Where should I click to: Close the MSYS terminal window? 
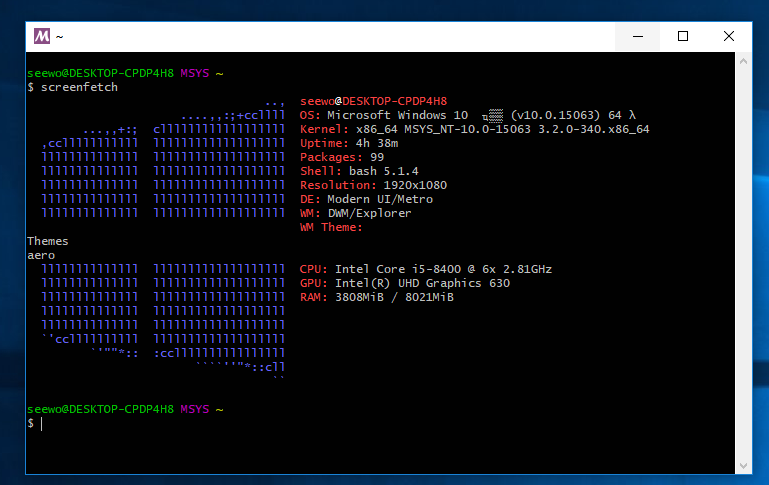729,36
